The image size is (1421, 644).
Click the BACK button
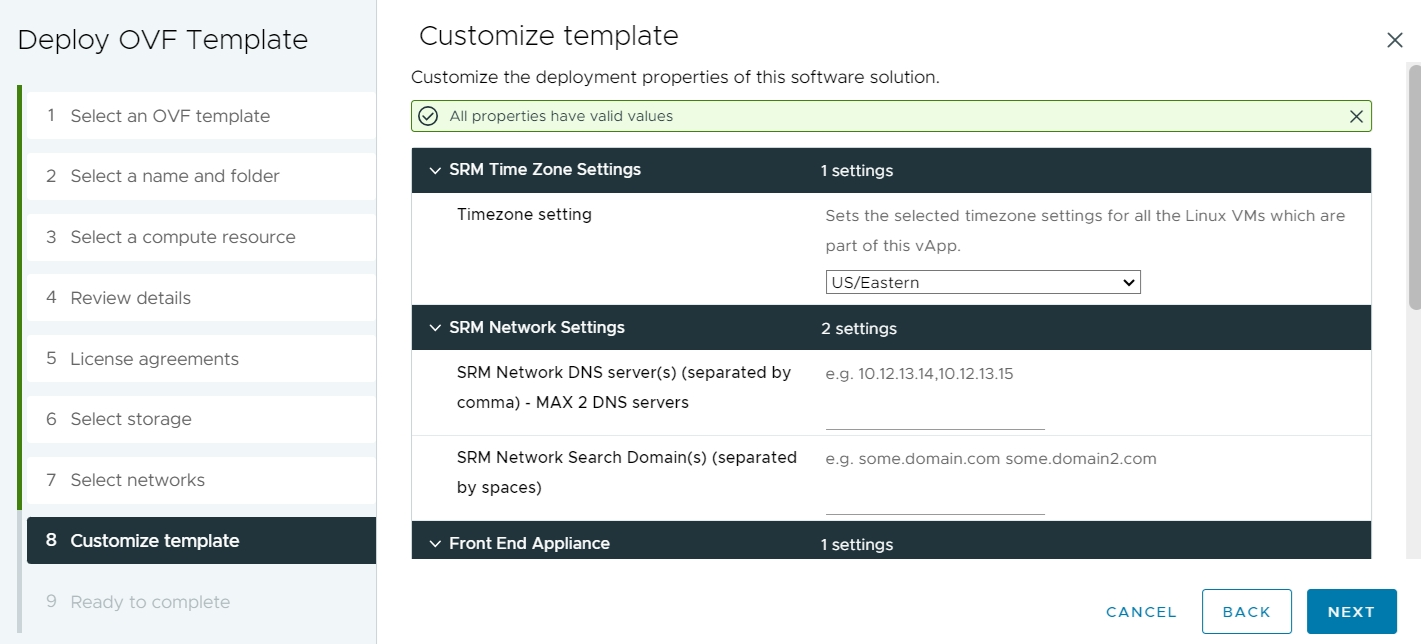coord(1246,611)
